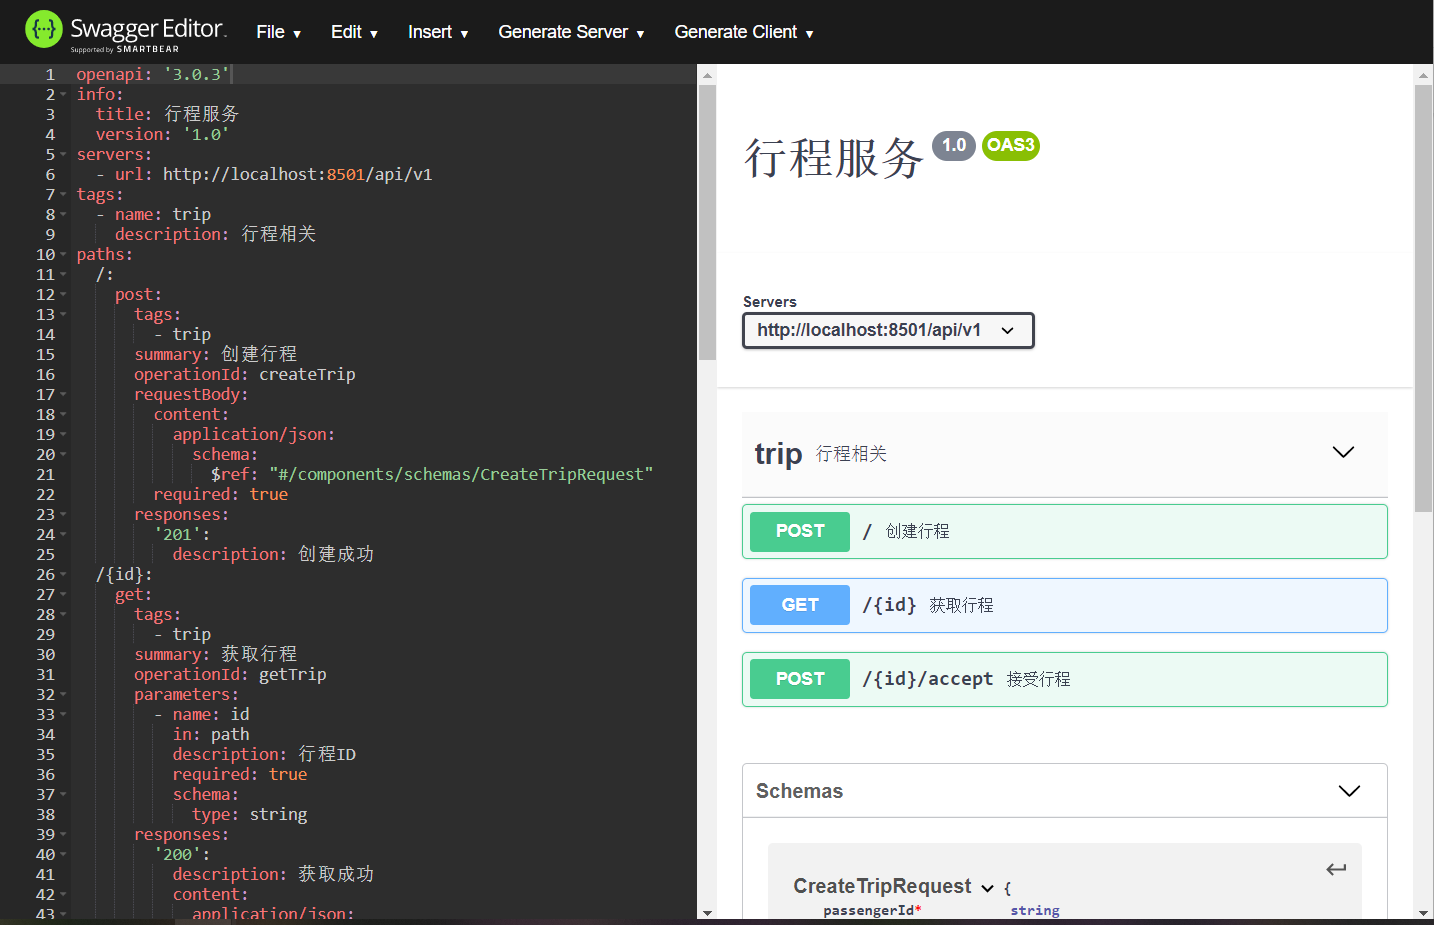Open the Servers URL dropdown
This screenshot has height=925, width=1434.
(888, 331)
